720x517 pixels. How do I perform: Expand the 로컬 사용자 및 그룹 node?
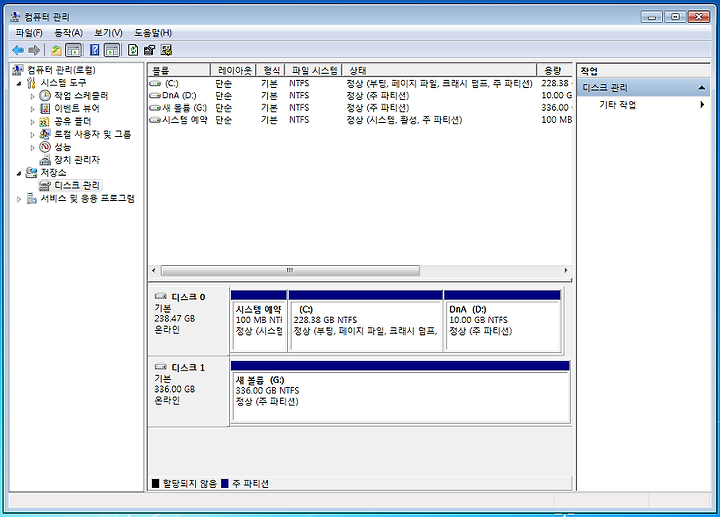click(32, 135)
